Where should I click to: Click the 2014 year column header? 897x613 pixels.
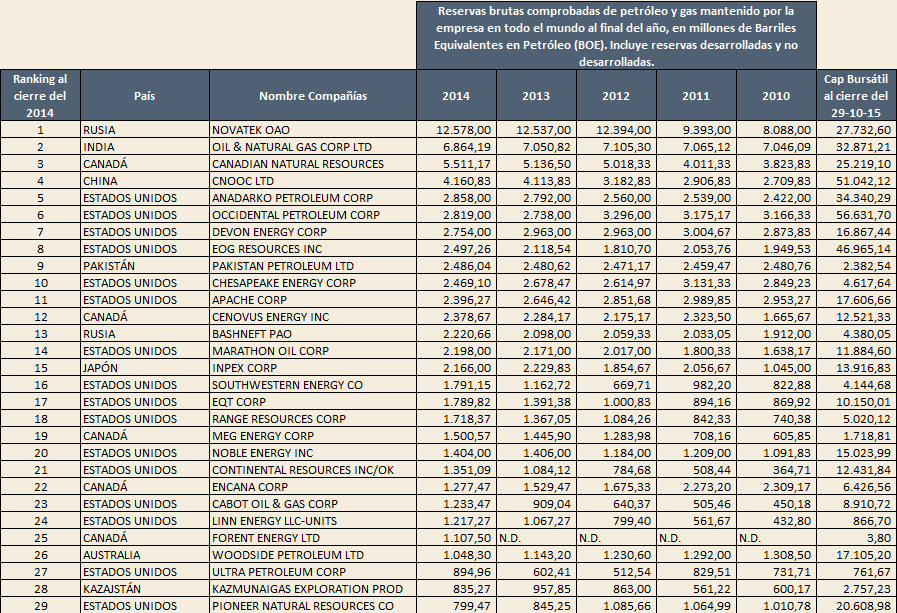(456, 95)
